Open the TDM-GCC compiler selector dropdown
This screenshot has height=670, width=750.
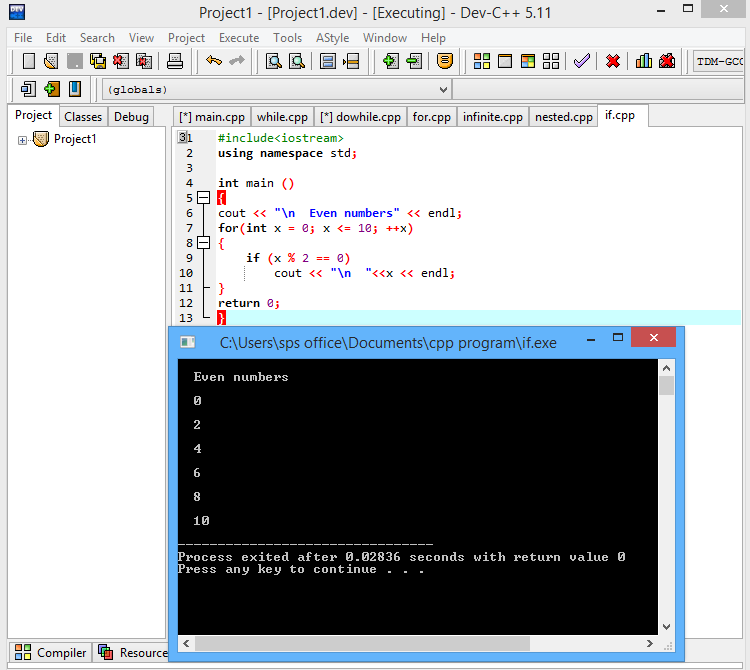coord(718,62)
